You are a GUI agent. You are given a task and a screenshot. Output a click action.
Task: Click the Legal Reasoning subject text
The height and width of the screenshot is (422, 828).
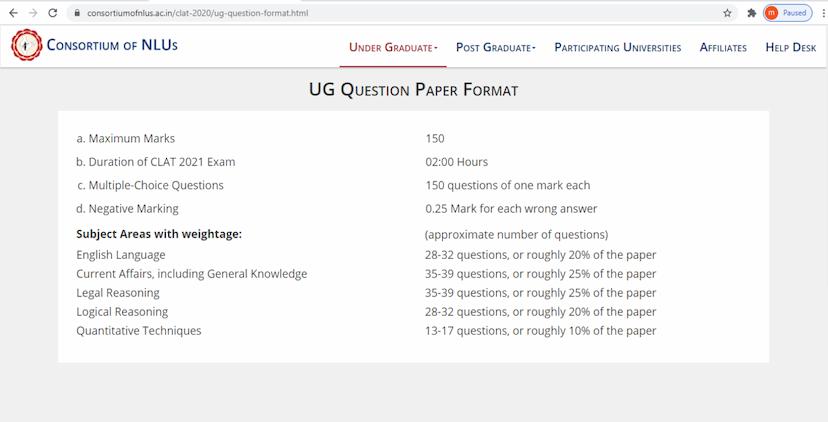[x=117, y=293]
